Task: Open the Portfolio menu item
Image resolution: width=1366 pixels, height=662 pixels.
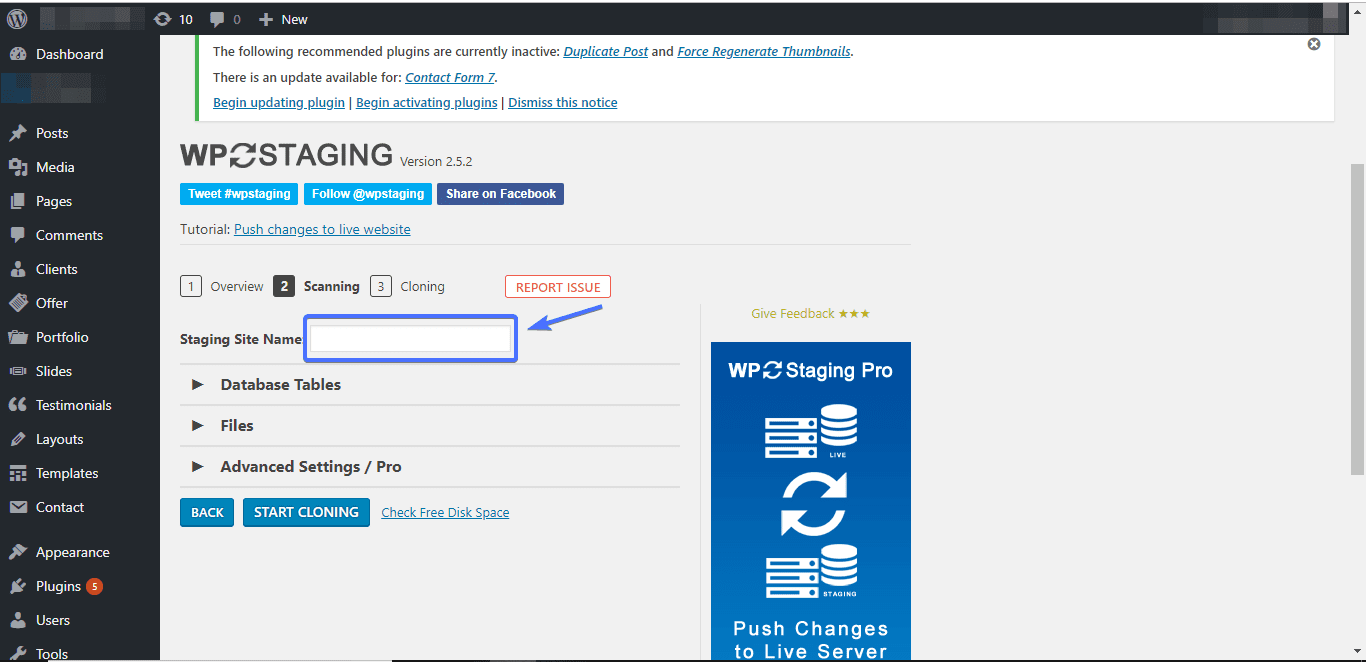Action: (80, 337)
